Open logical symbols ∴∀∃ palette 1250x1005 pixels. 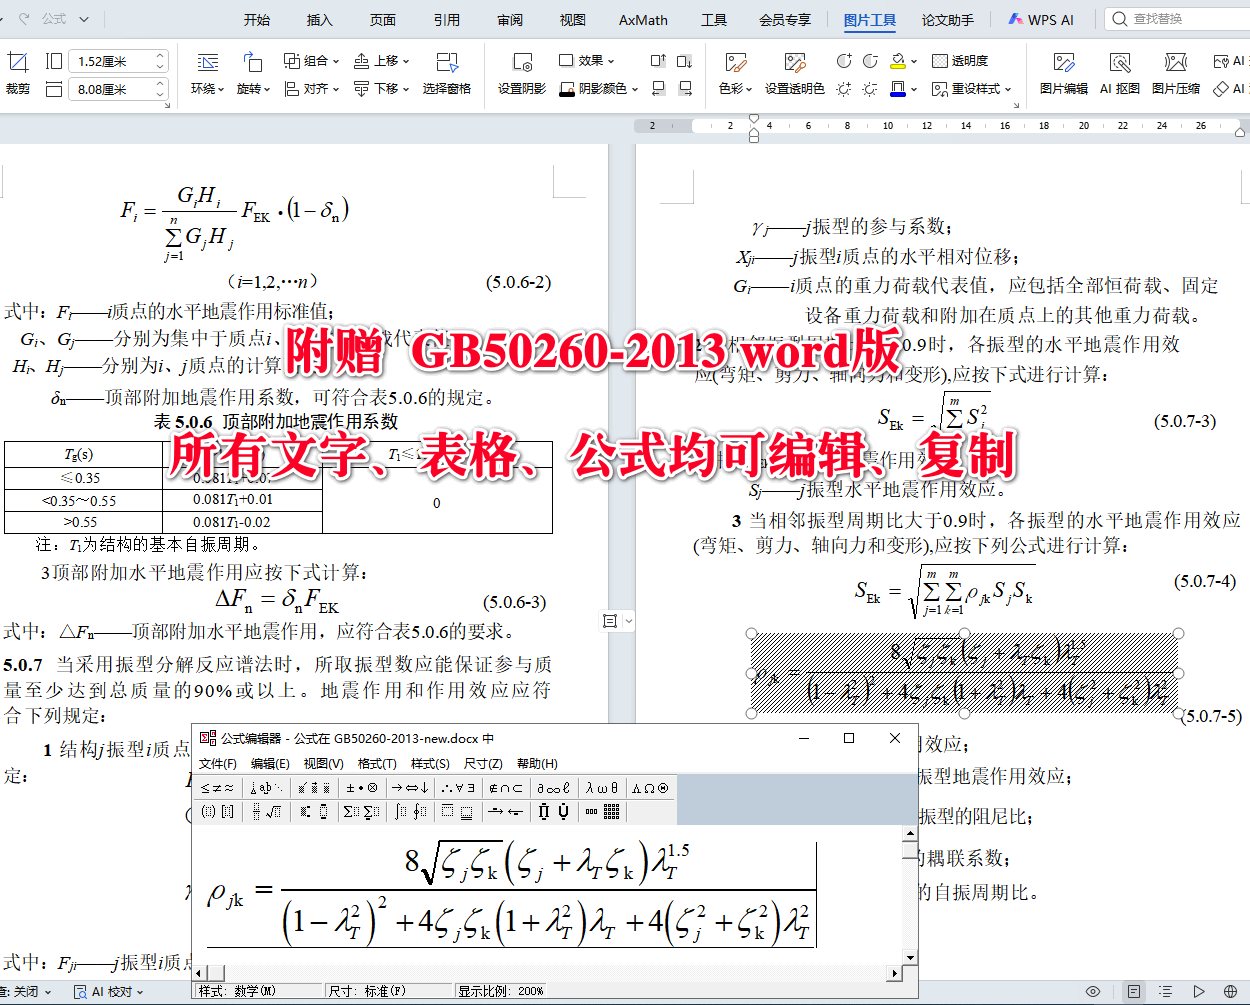pyautogui.click(x=458, y=788)
